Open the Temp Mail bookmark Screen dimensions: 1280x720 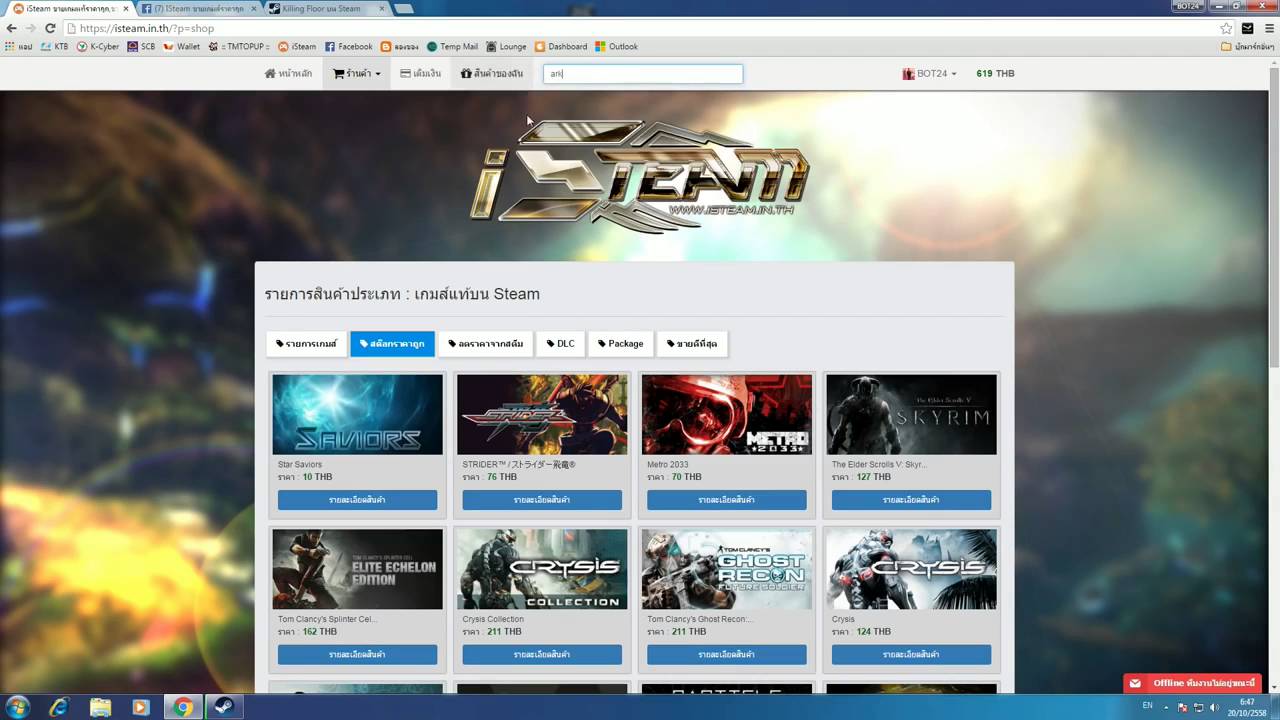452,46
